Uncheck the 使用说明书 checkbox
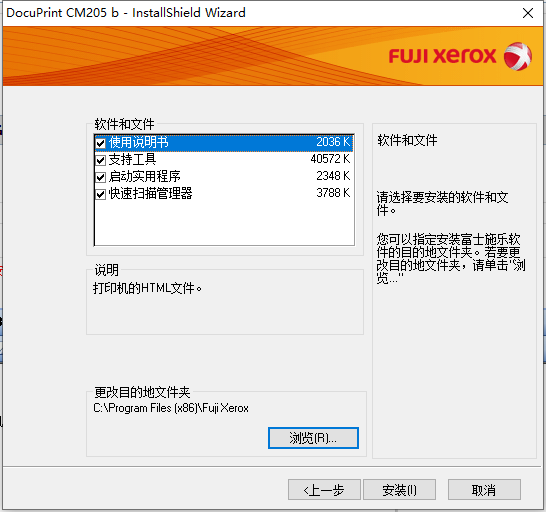This screenshot has height=512, width=546. (x=101, y=143)
